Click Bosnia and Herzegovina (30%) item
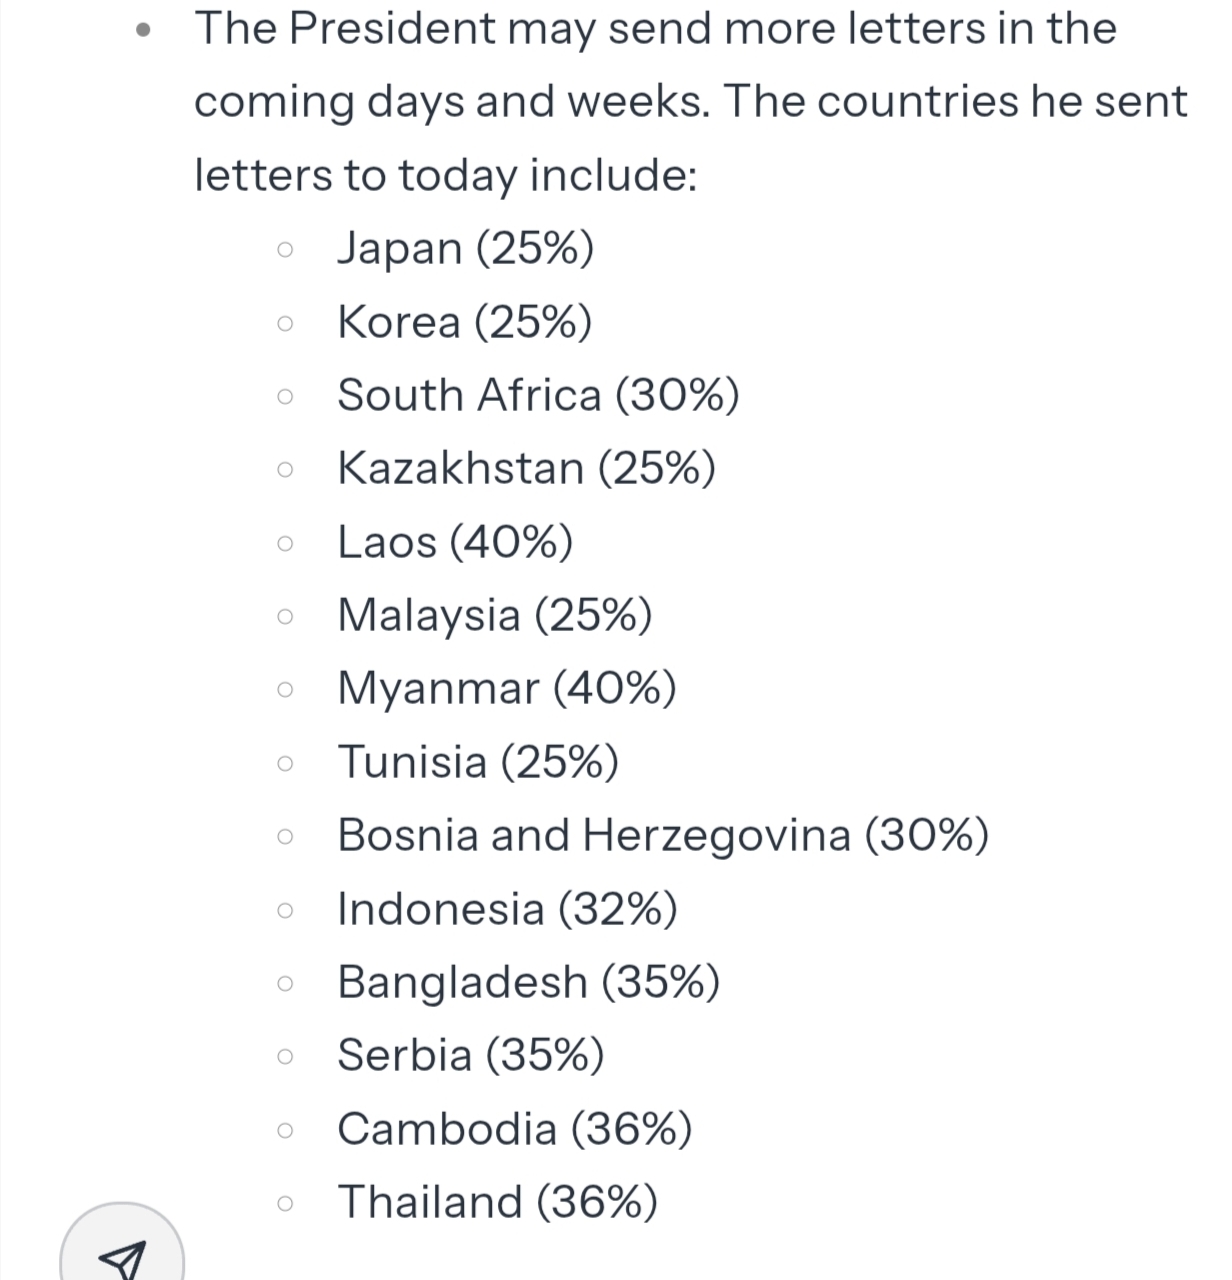Image resolution: width=1232 pixels, height=1280 pixels. click(x=663, y=835)
